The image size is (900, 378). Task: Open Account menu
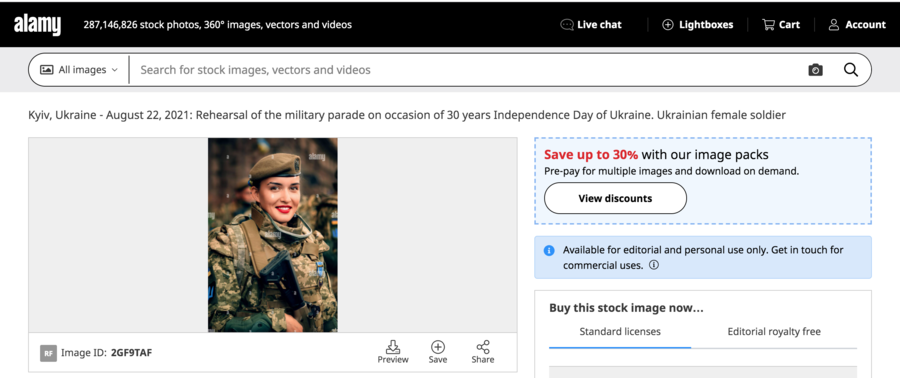857,25
